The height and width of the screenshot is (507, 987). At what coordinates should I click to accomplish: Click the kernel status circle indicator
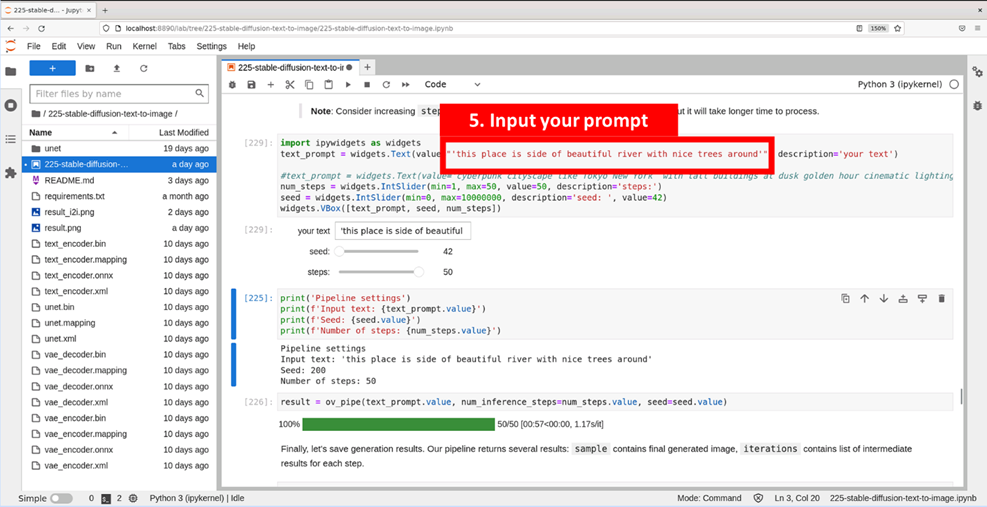954,84
